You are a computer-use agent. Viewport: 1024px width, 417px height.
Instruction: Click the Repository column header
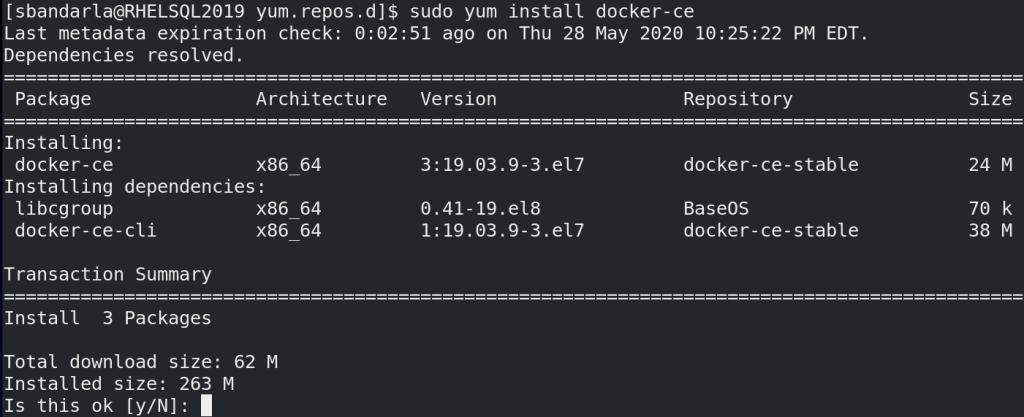[x=737, y=99]
